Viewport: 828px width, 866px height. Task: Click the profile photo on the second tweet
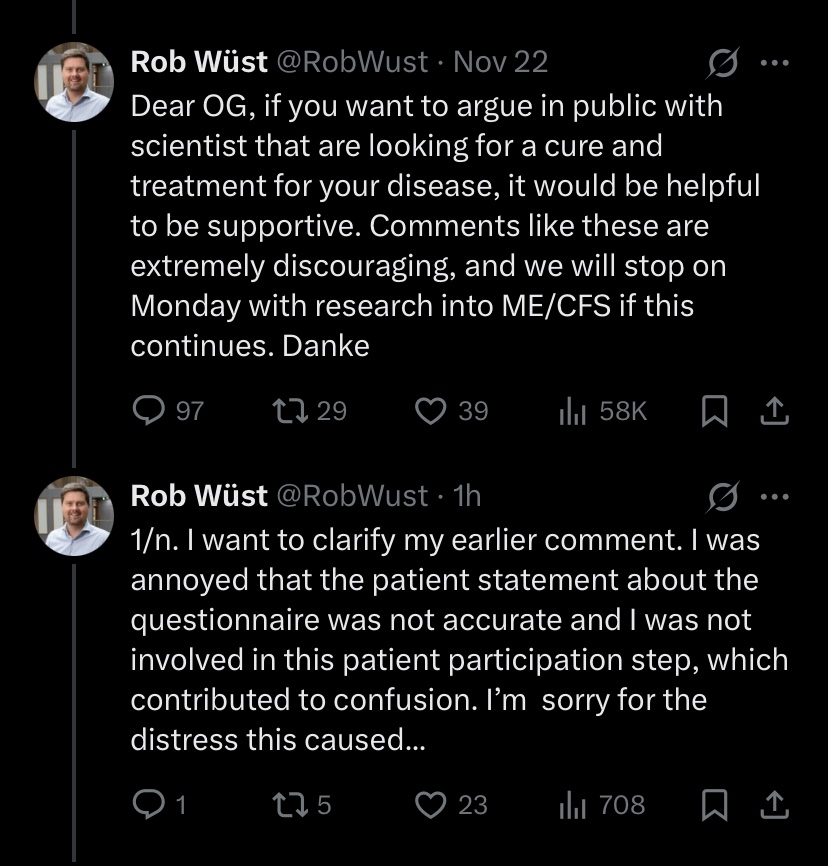(x=74, y=516)
